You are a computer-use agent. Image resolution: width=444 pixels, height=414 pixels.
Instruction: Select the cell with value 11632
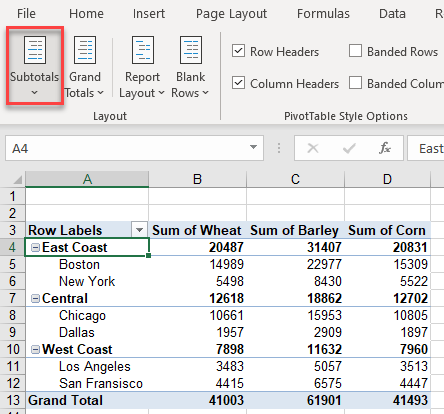point(295,349)
